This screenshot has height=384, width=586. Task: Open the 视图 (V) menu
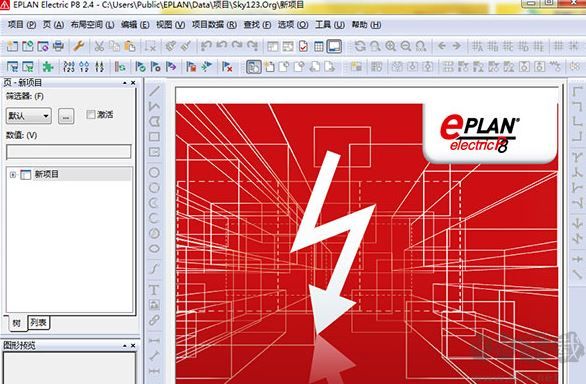pyautogui.click(x=170, y=25)
